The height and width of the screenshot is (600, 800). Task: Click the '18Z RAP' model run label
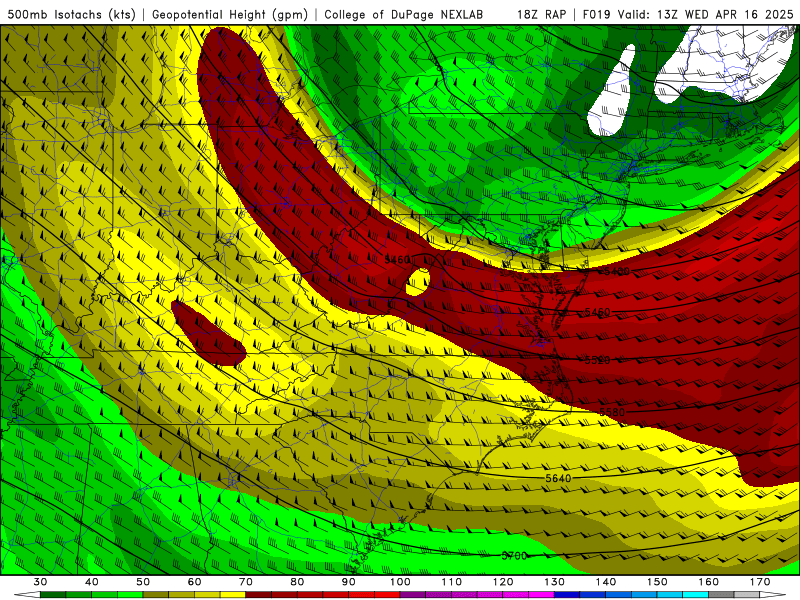(541, 15)
